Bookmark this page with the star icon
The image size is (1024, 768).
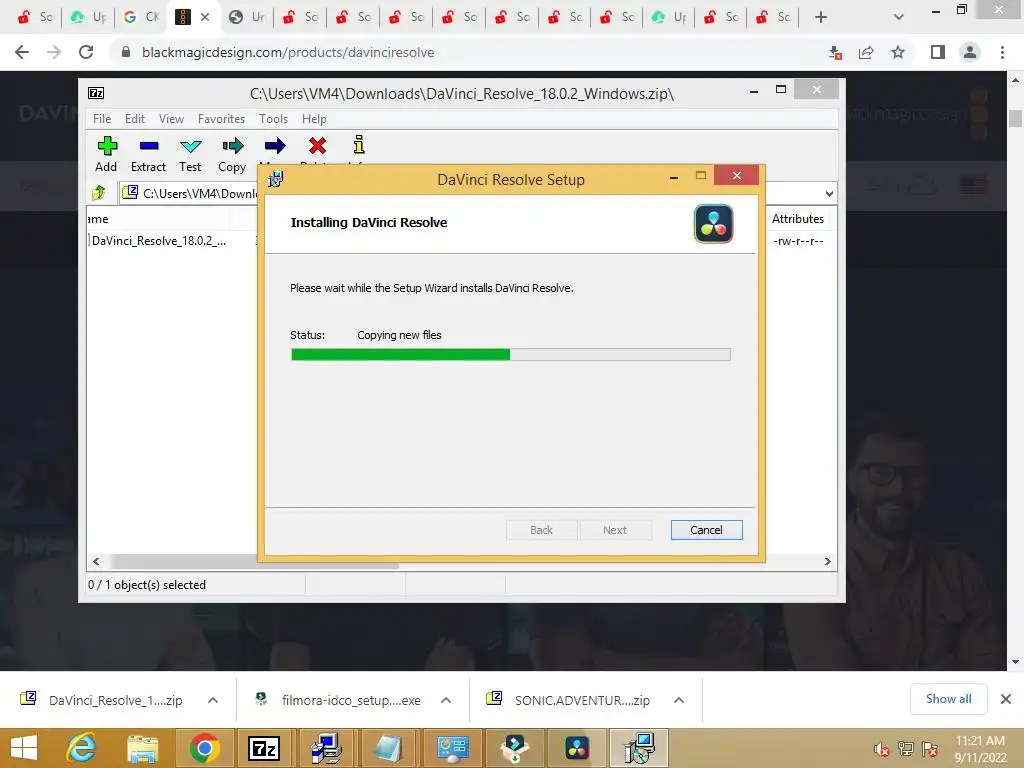[898, 52]
